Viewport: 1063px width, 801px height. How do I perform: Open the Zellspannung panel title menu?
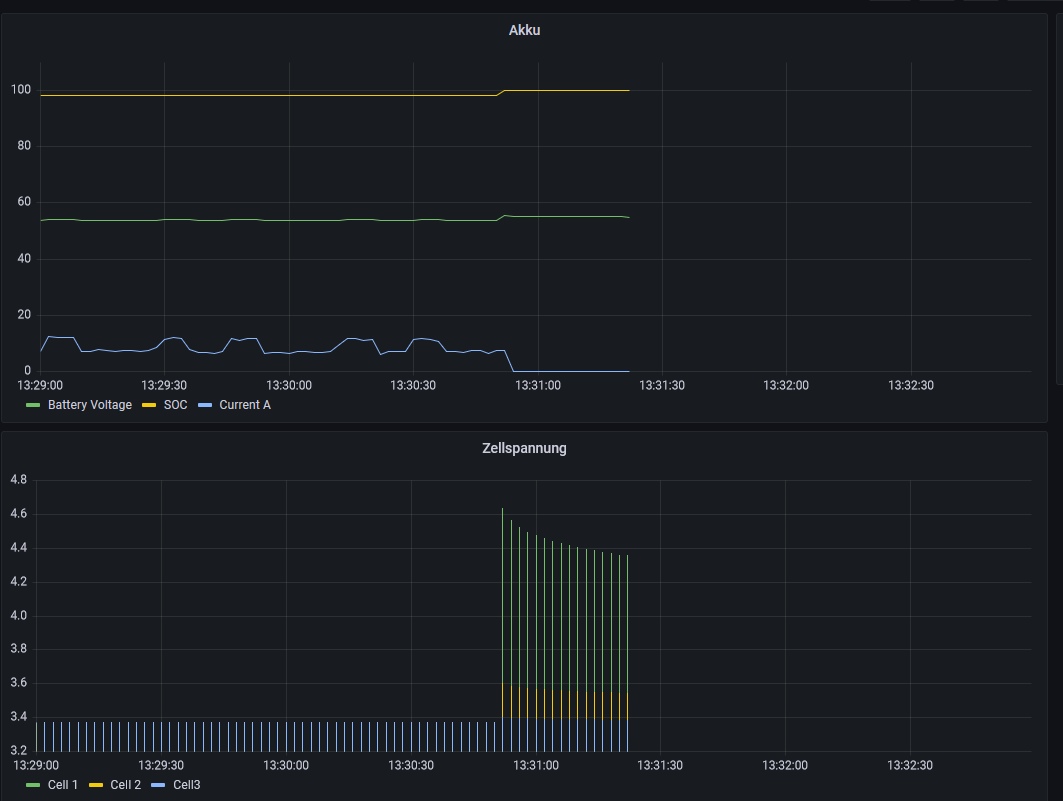(x=524, y=449)
